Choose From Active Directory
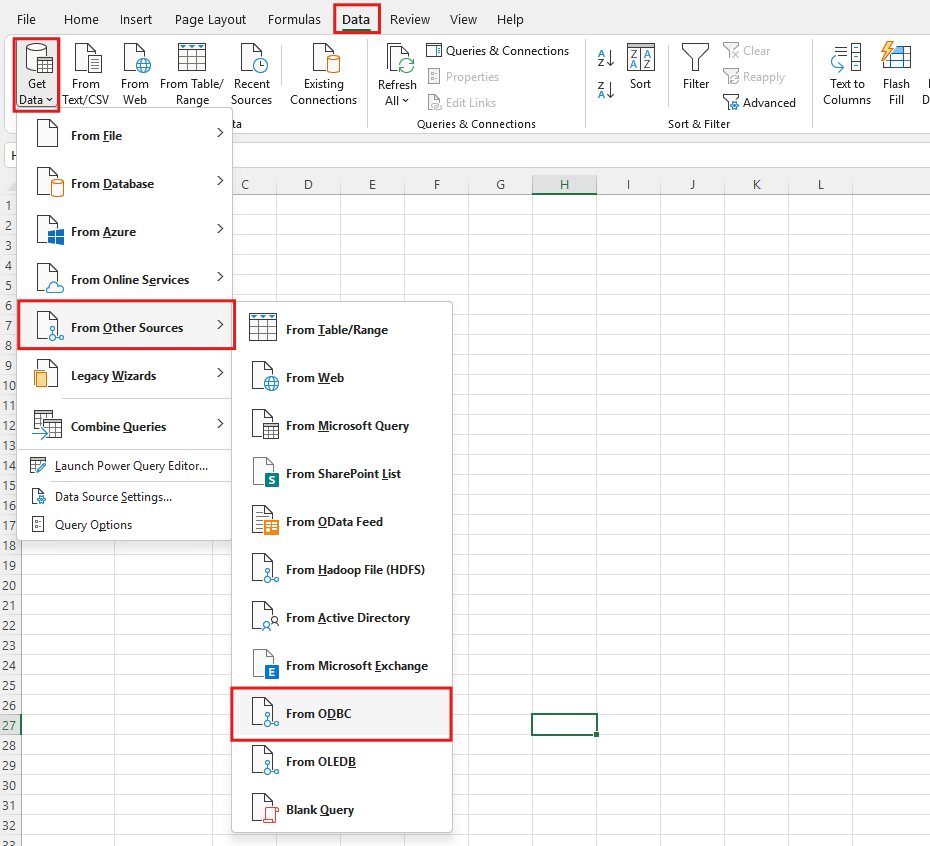The image size is (930, 846). [x=342, y=618]
